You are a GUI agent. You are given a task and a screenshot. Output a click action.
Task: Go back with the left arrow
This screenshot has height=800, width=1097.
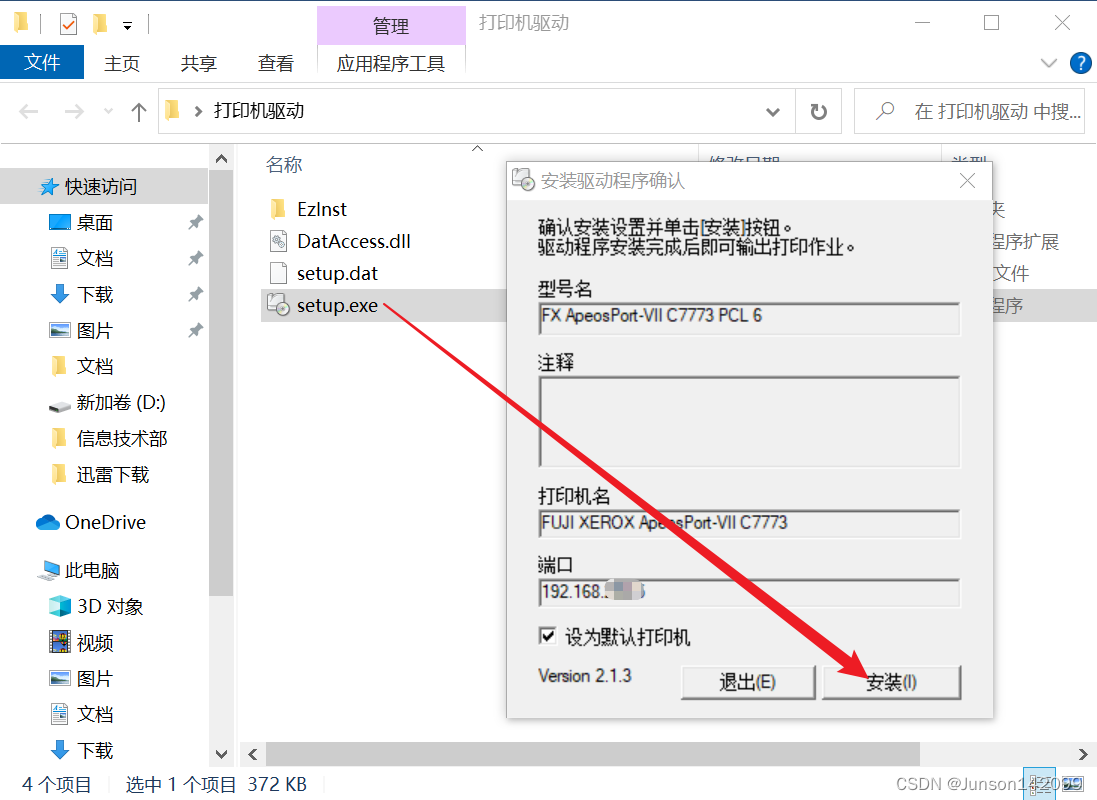pyautogui.click(x=29, y=111)
